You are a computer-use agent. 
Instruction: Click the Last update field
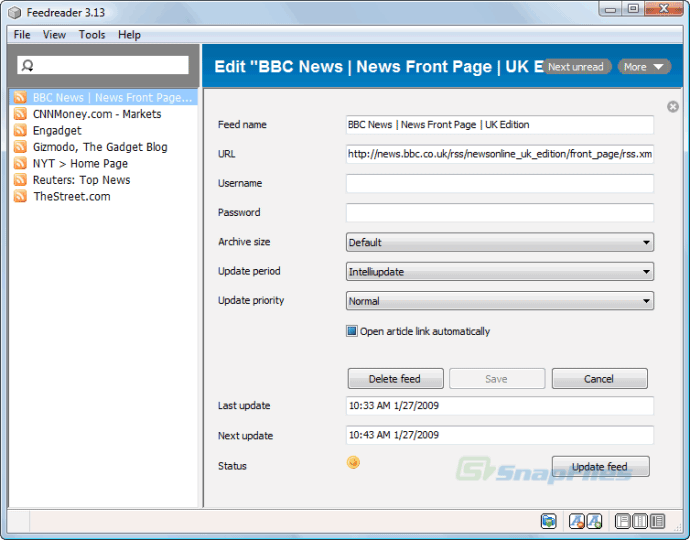(500, 406)
